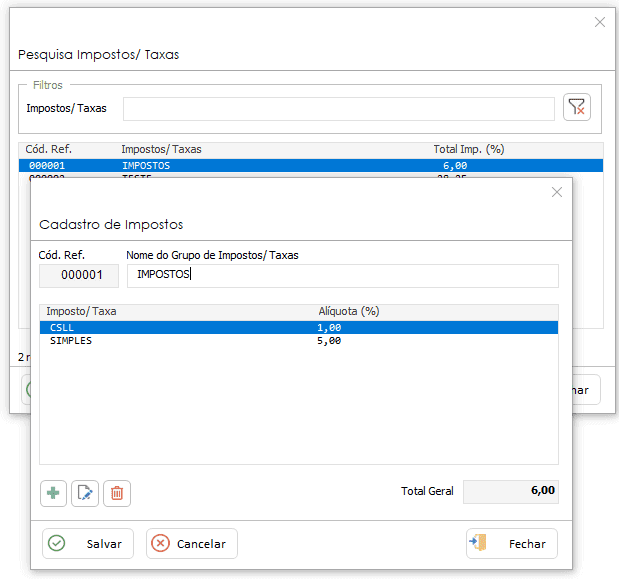This screenshot has height=579, width=619.
Task: Click the 5,00 aliquota value
Action: 329,341
